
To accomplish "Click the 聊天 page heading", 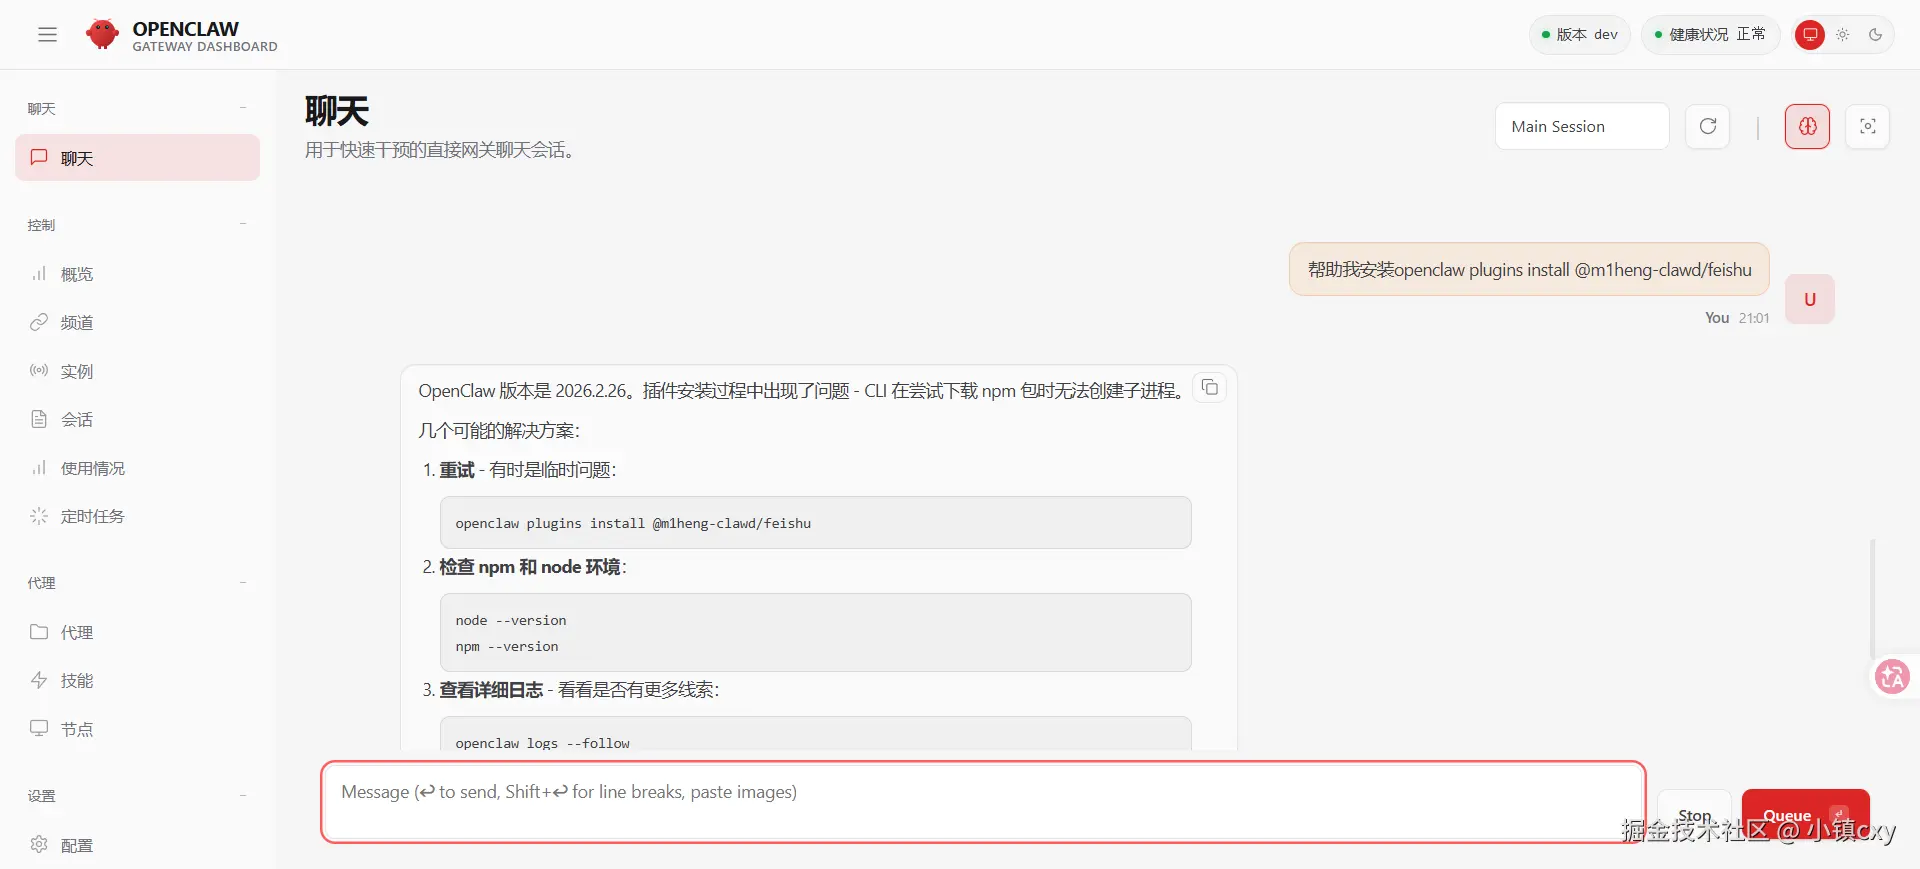I will point(337,111).
